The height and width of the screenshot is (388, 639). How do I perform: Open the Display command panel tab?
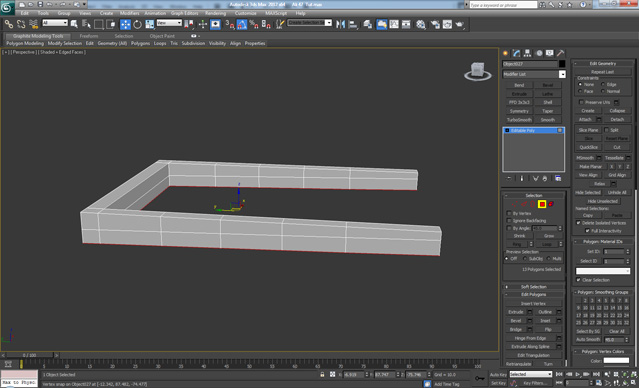coord(550,53)
